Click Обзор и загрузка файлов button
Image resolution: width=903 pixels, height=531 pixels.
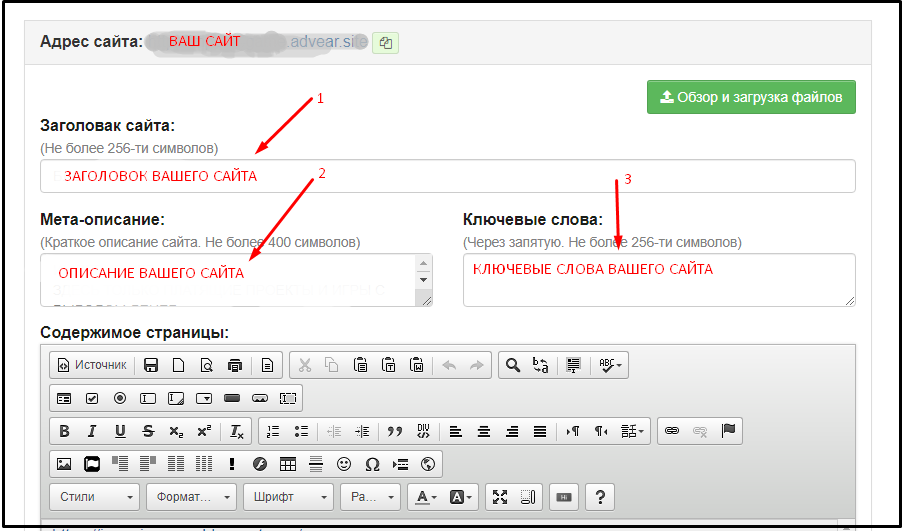(x=751, y=97)
